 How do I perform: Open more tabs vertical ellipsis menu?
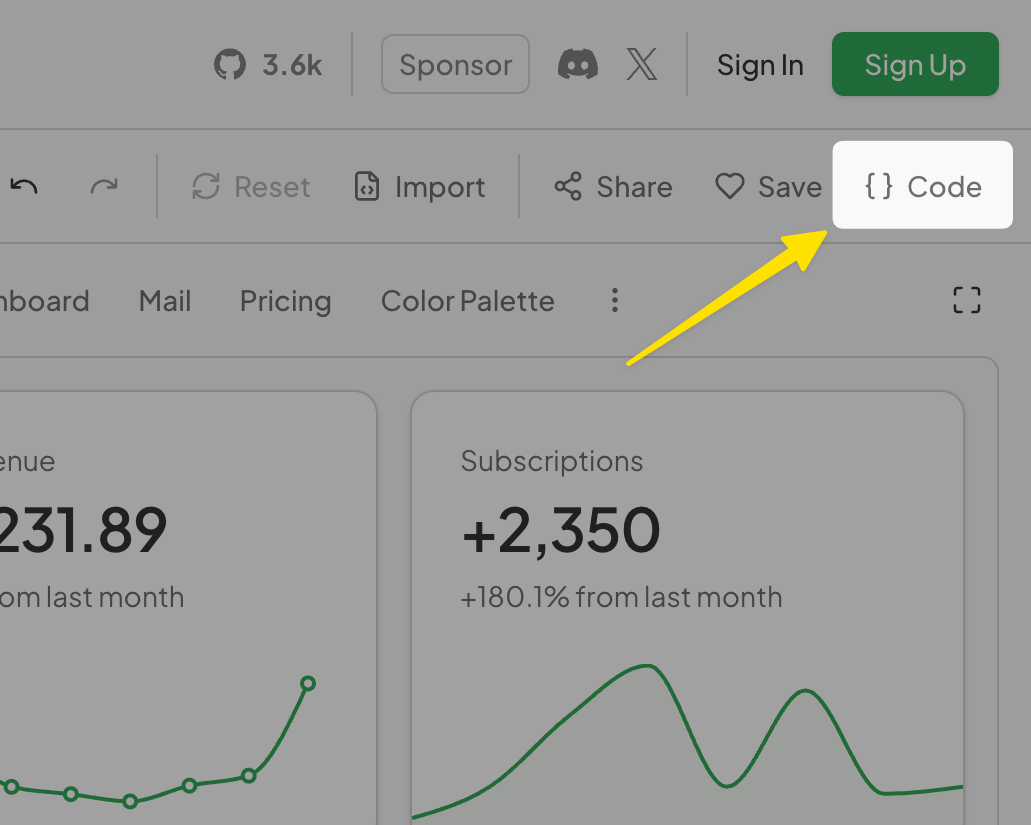(x=615, y=300)
